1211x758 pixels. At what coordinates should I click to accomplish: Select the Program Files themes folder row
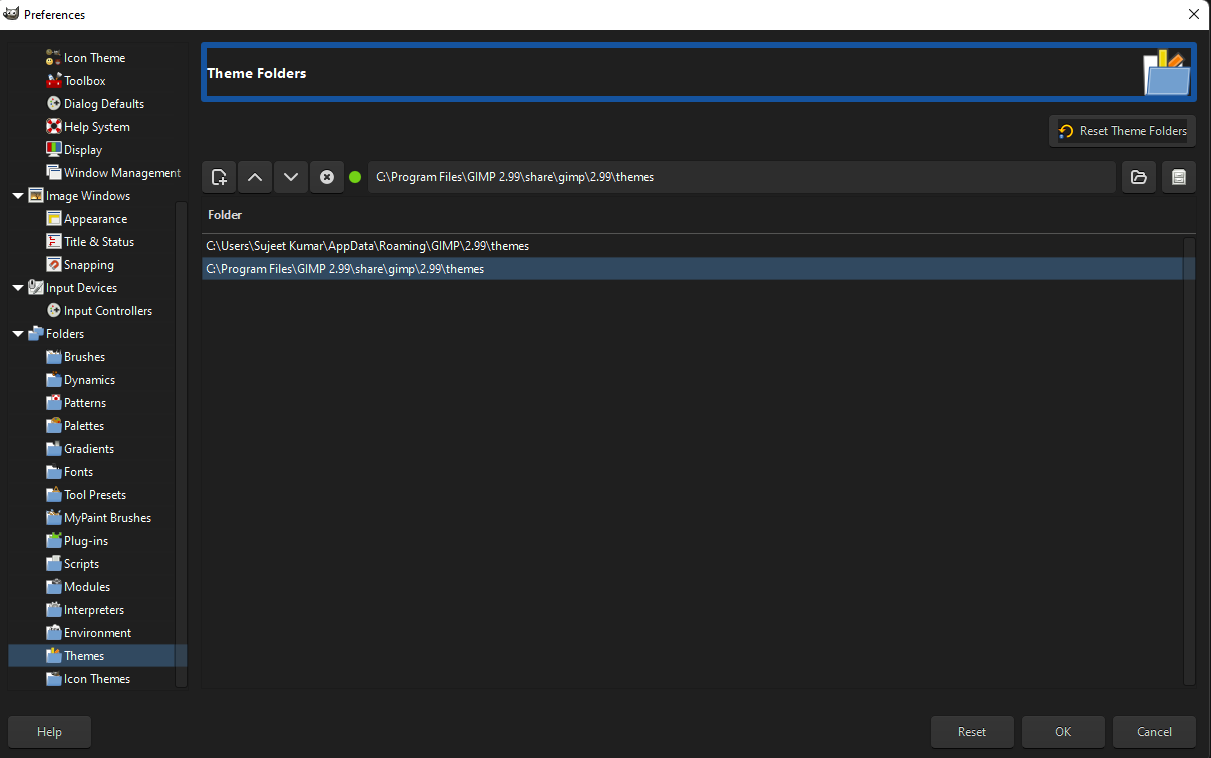(692, 269)
